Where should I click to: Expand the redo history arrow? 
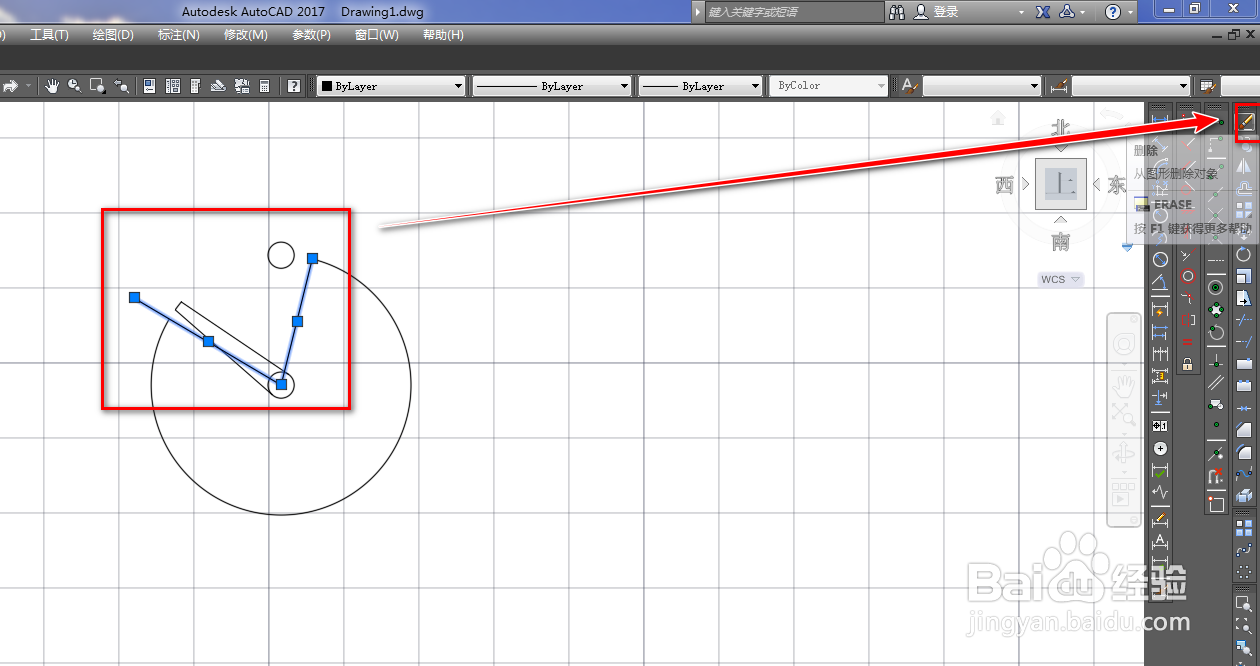[x=28, y=86]
